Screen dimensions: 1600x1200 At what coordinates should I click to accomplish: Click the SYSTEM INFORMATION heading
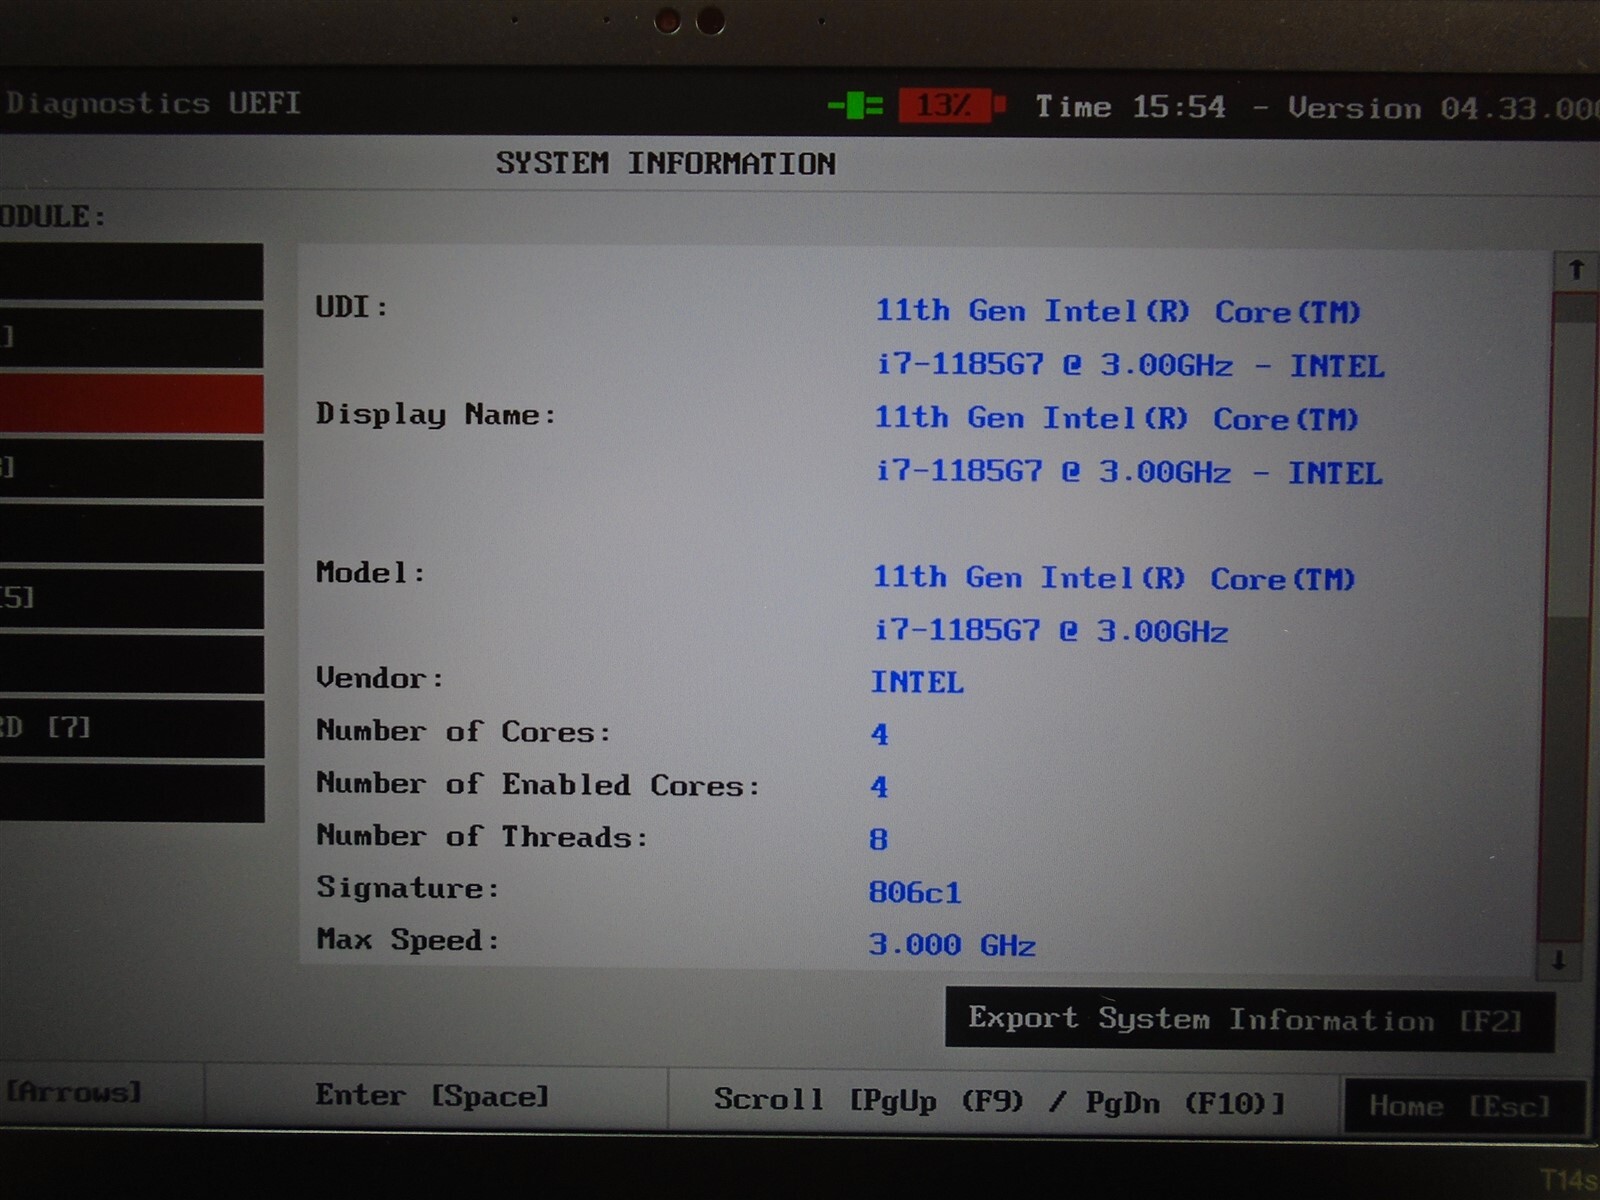666,163
